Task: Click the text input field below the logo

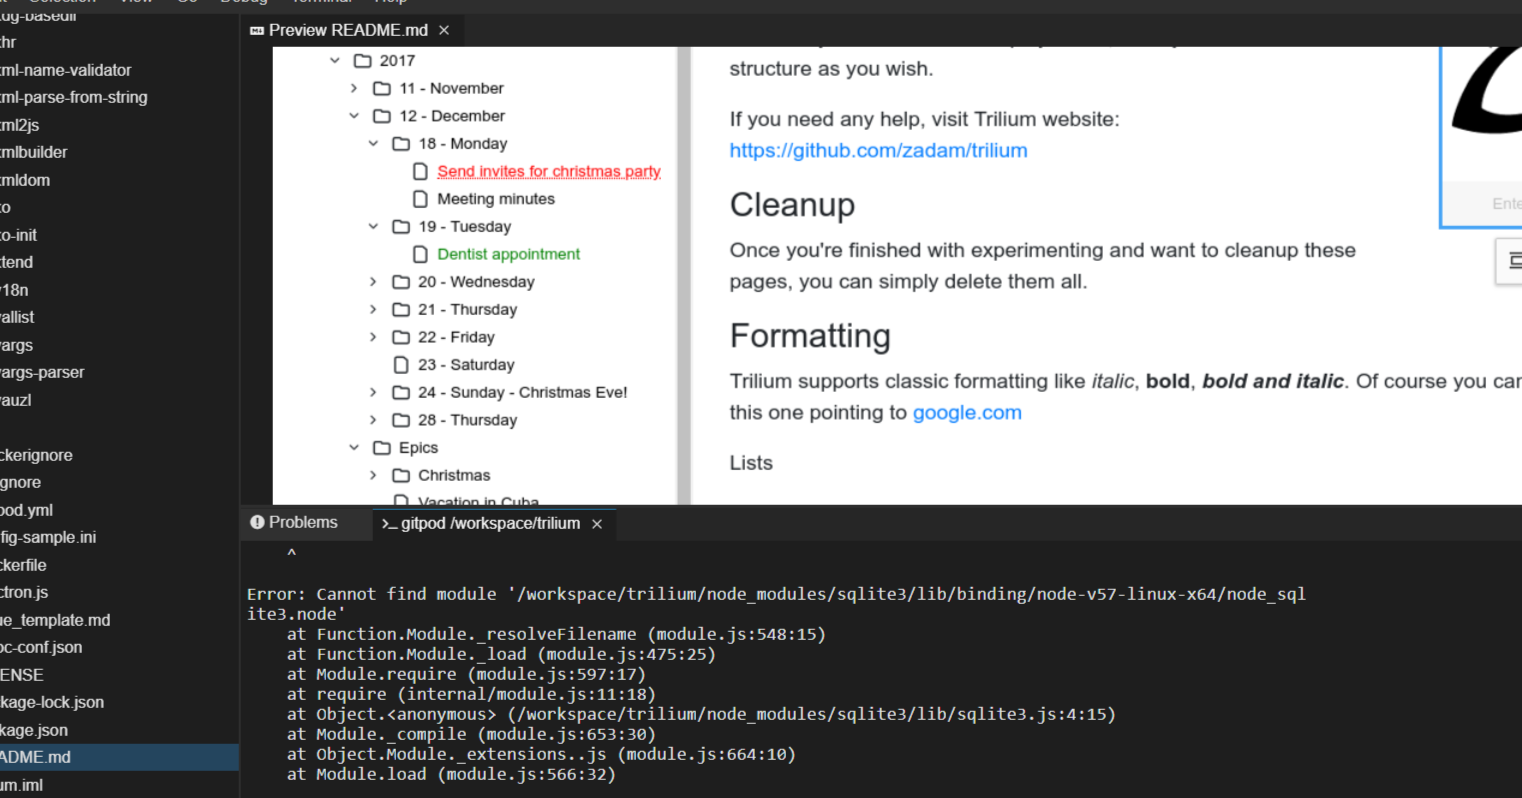Action: (1495, 203)
